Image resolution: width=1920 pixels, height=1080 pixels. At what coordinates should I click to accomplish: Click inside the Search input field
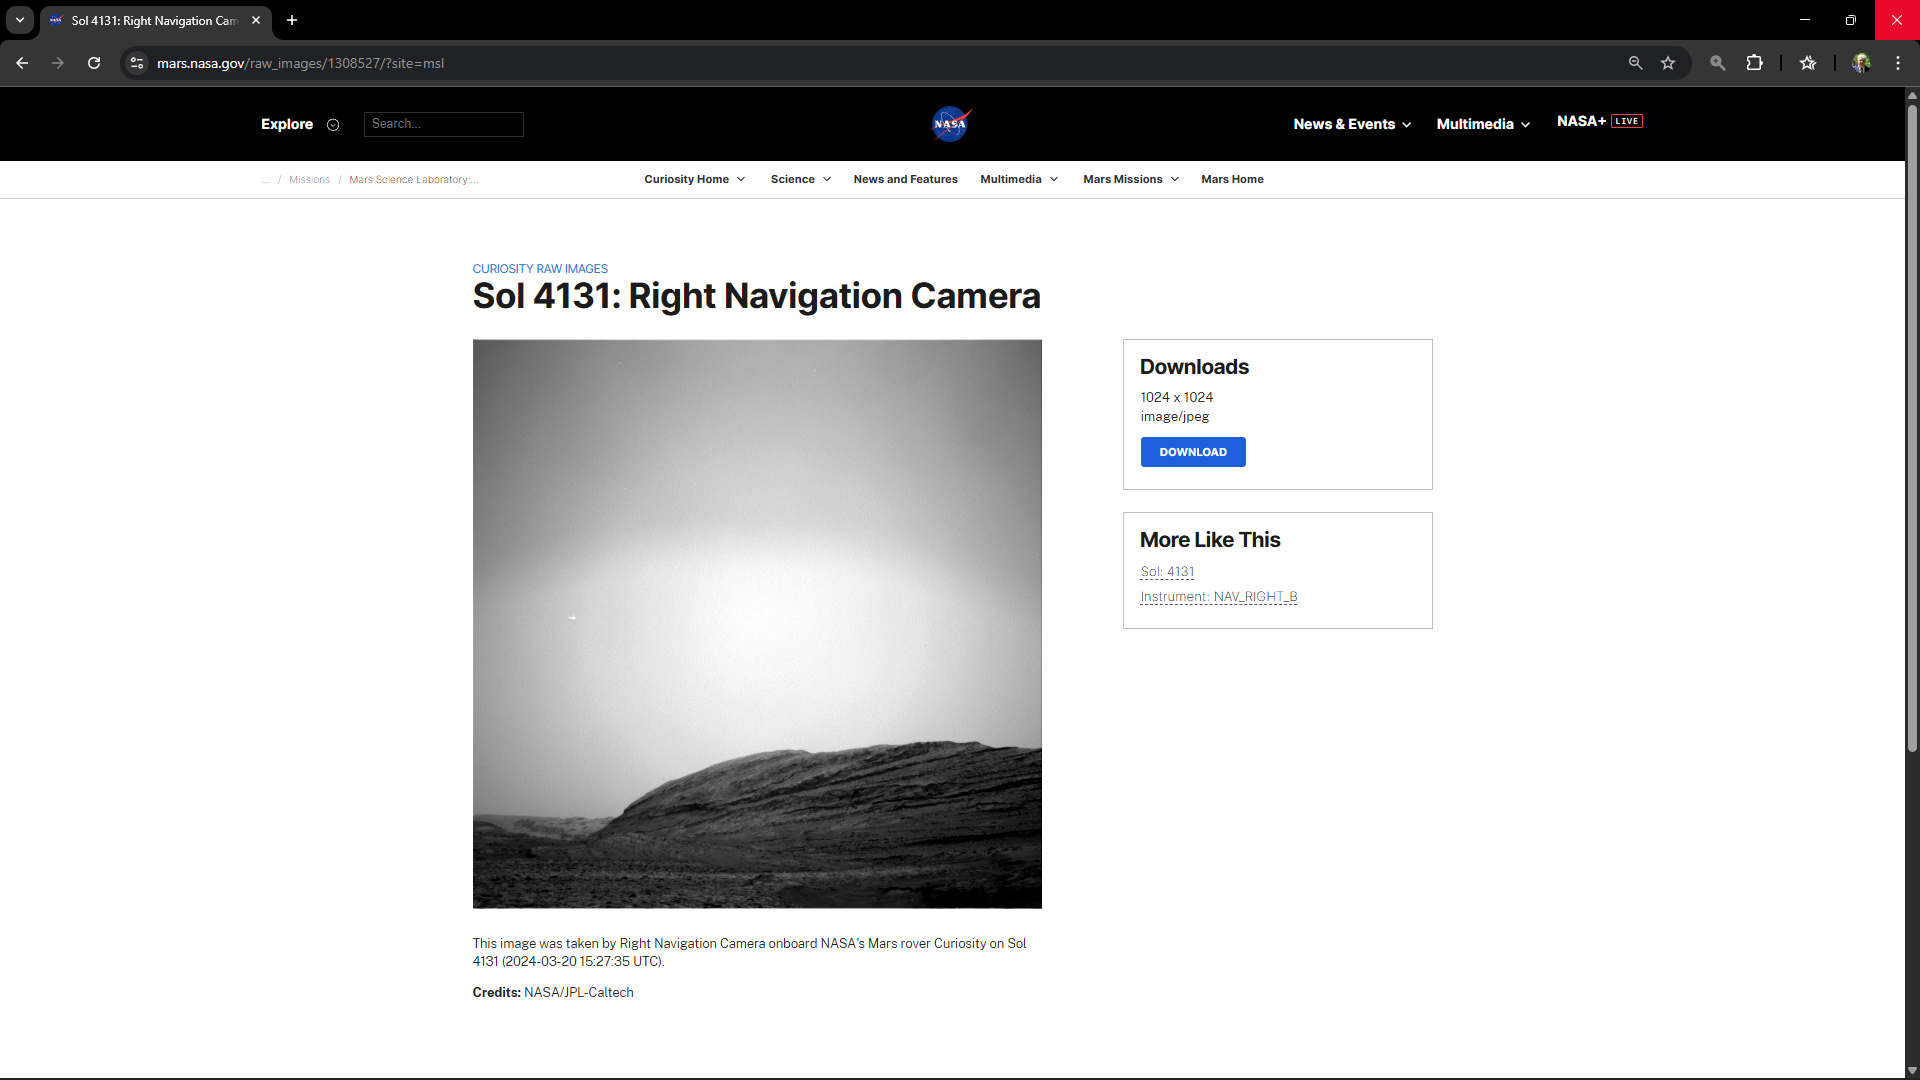443,124
